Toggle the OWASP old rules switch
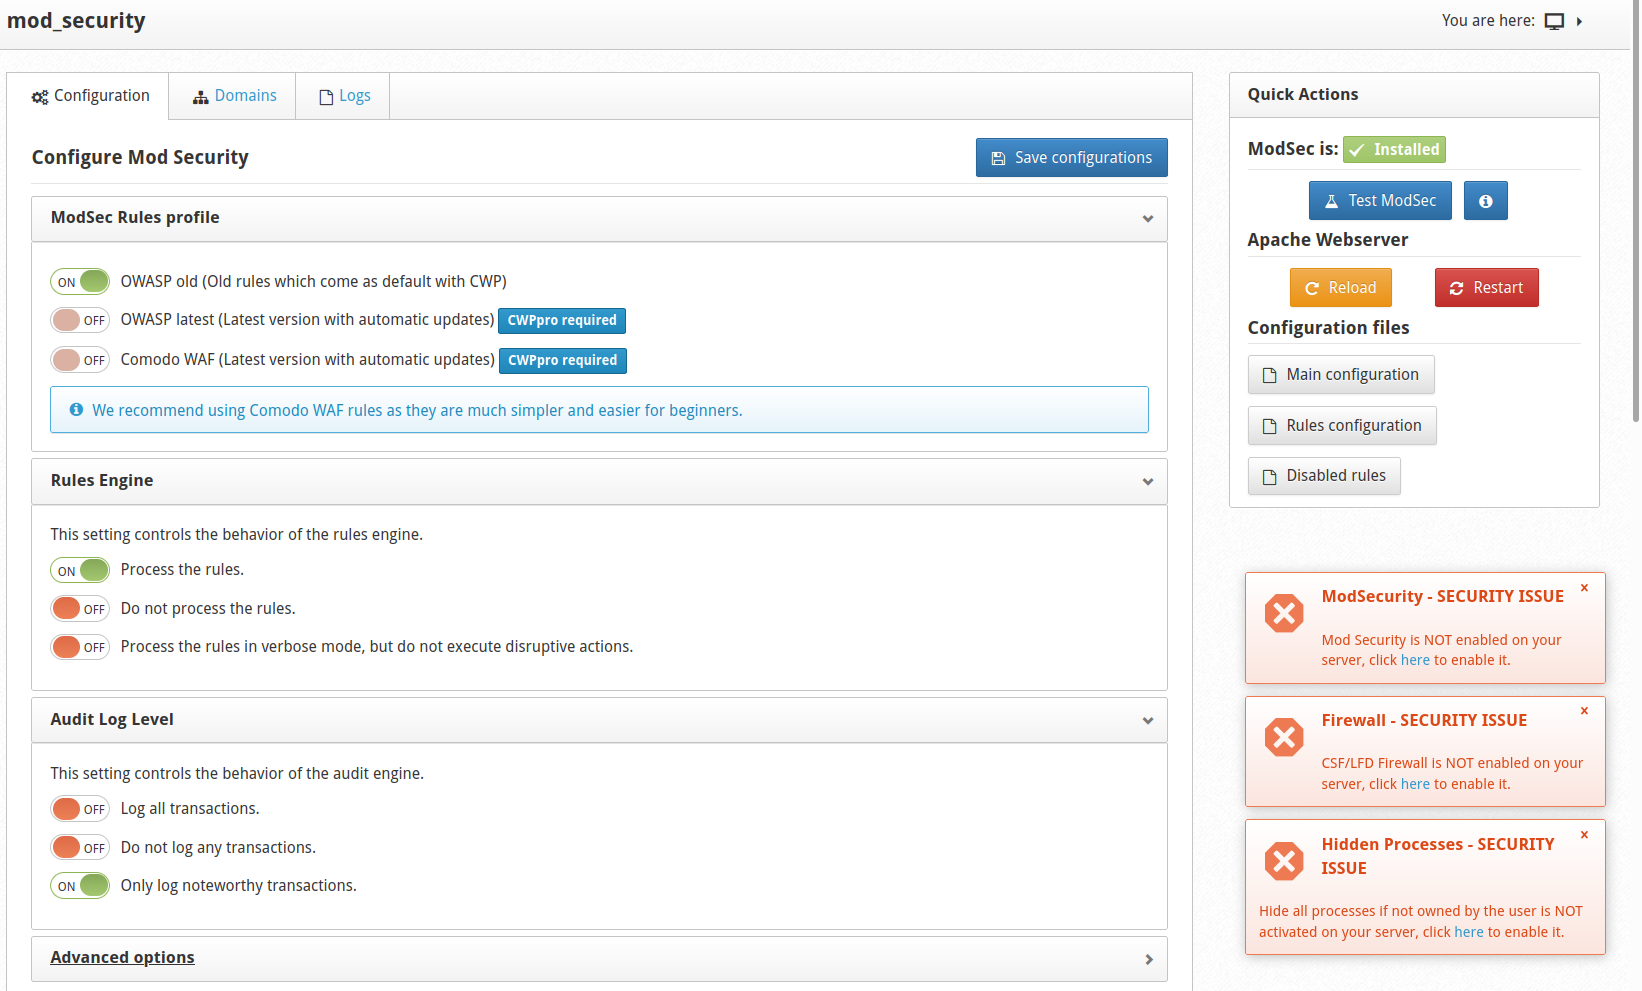 80,282
